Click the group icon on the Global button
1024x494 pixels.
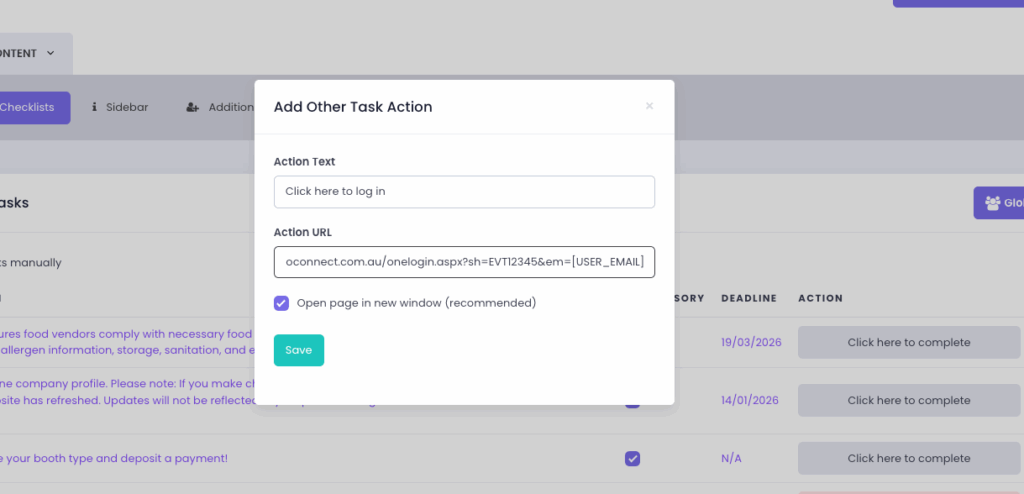992,203
